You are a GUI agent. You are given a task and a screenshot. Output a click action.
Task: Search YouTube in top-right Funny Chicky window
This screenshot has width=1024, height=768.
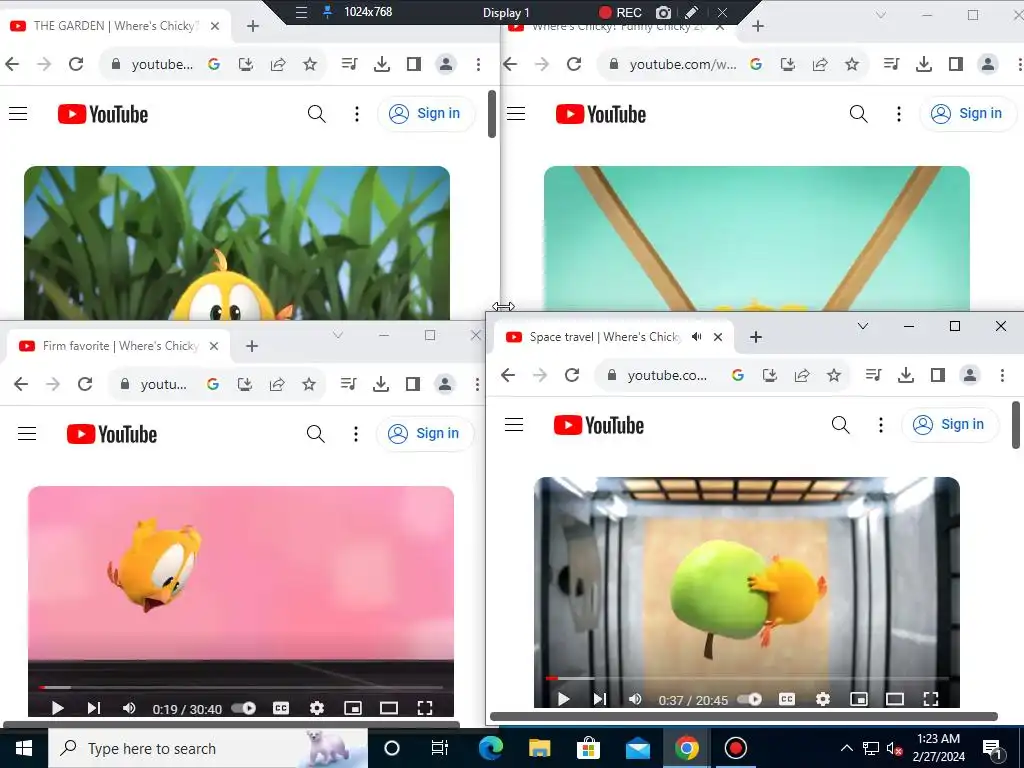point(858,114)
